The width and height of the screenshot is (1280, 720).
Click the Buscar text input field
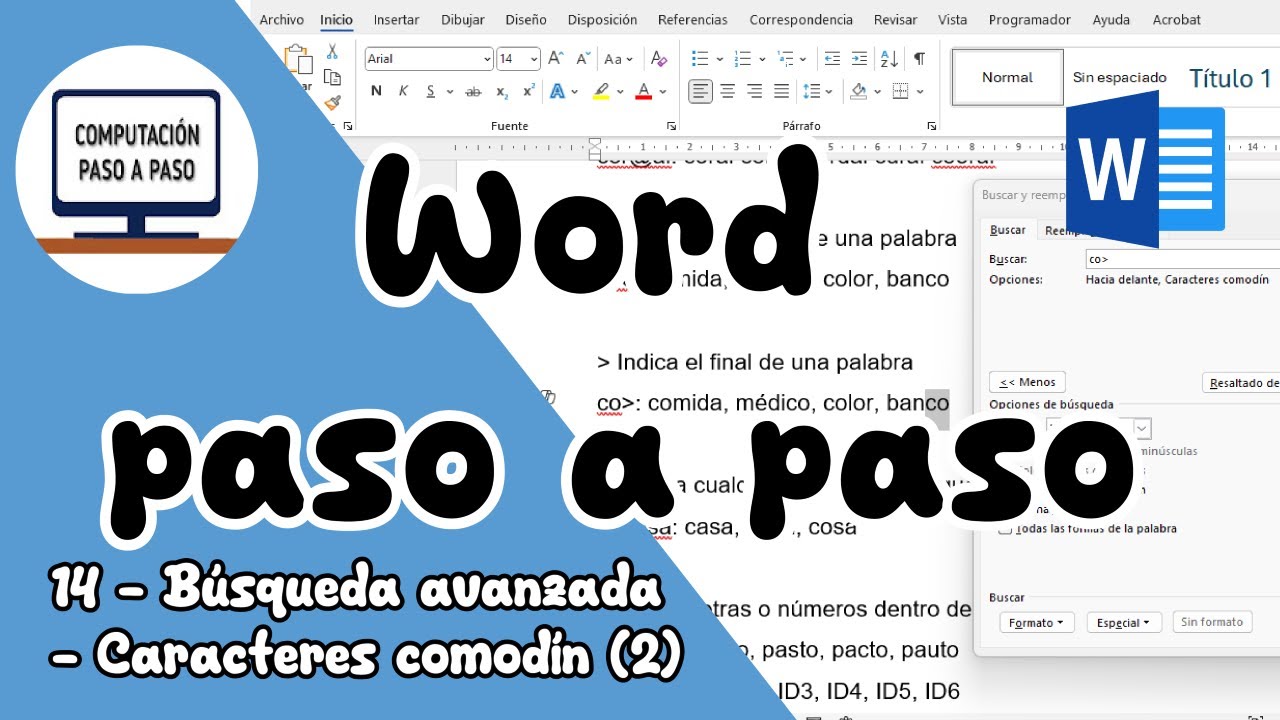[x=1182, y=259]
